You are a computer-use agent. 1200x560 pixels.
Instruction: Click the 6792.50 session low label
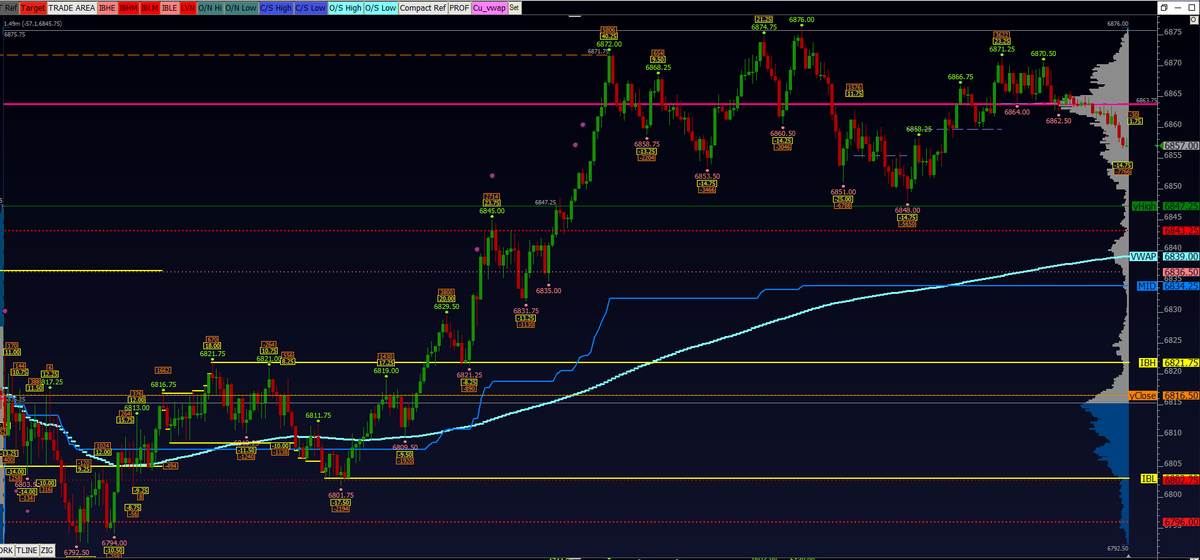pyautogui.click(x=77, y=552)
